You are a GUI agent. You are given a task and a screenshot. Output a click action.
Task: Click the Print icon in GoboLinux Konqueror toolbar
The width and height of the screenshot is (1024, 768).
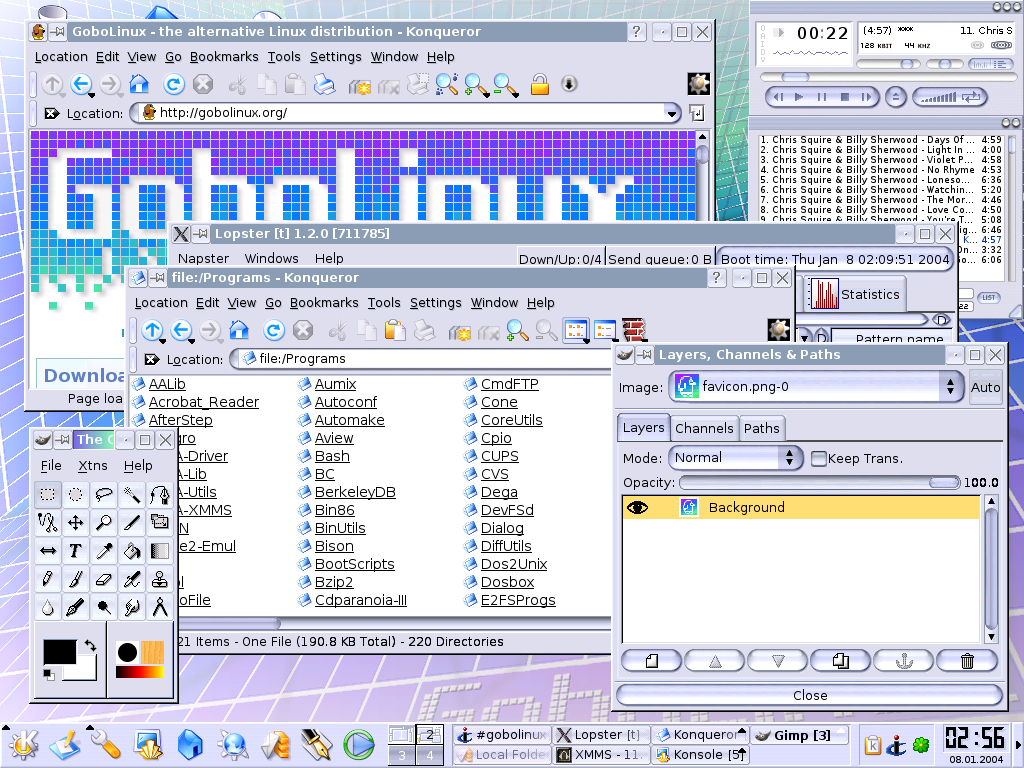point(324,84)
